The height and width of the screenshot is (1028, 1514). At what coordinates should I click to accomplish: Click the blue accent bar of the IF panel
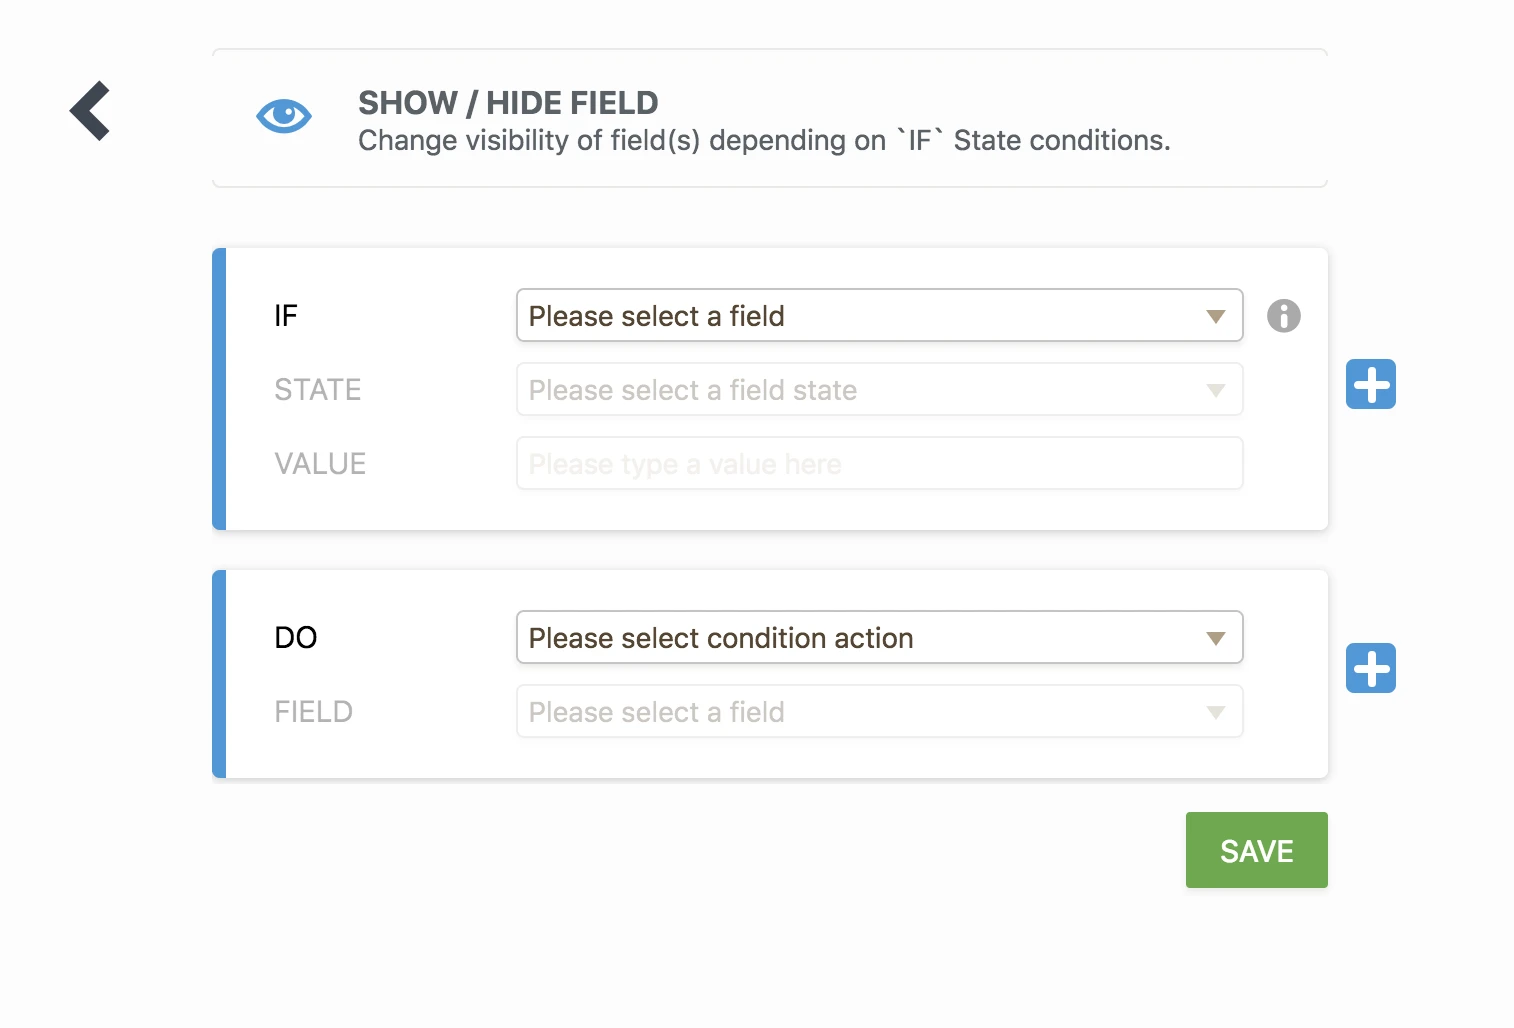[x=218, y=389]
